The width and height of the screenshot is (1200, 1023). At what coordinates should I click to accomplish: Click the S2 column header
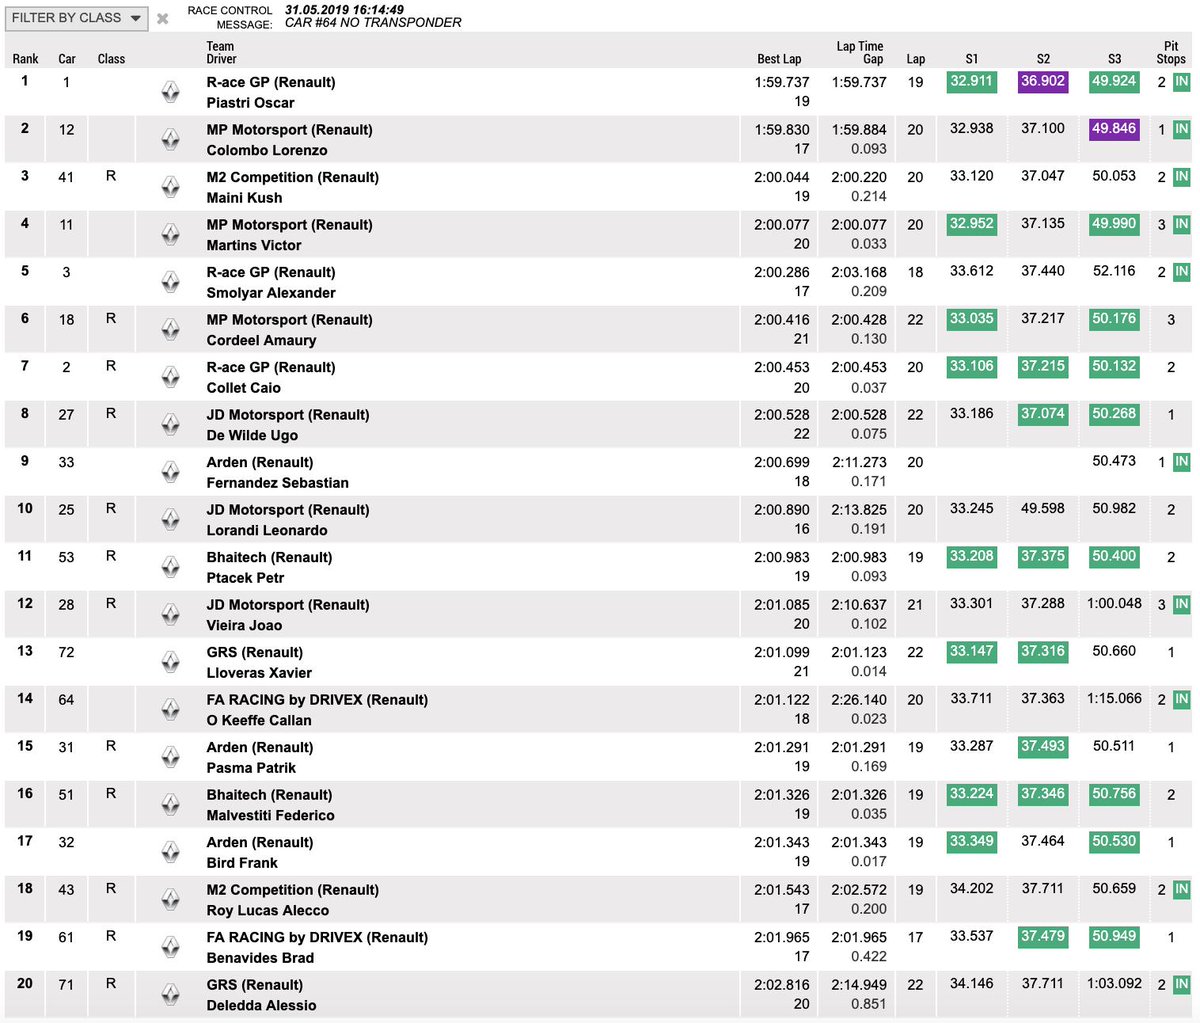coord(1043,59)
